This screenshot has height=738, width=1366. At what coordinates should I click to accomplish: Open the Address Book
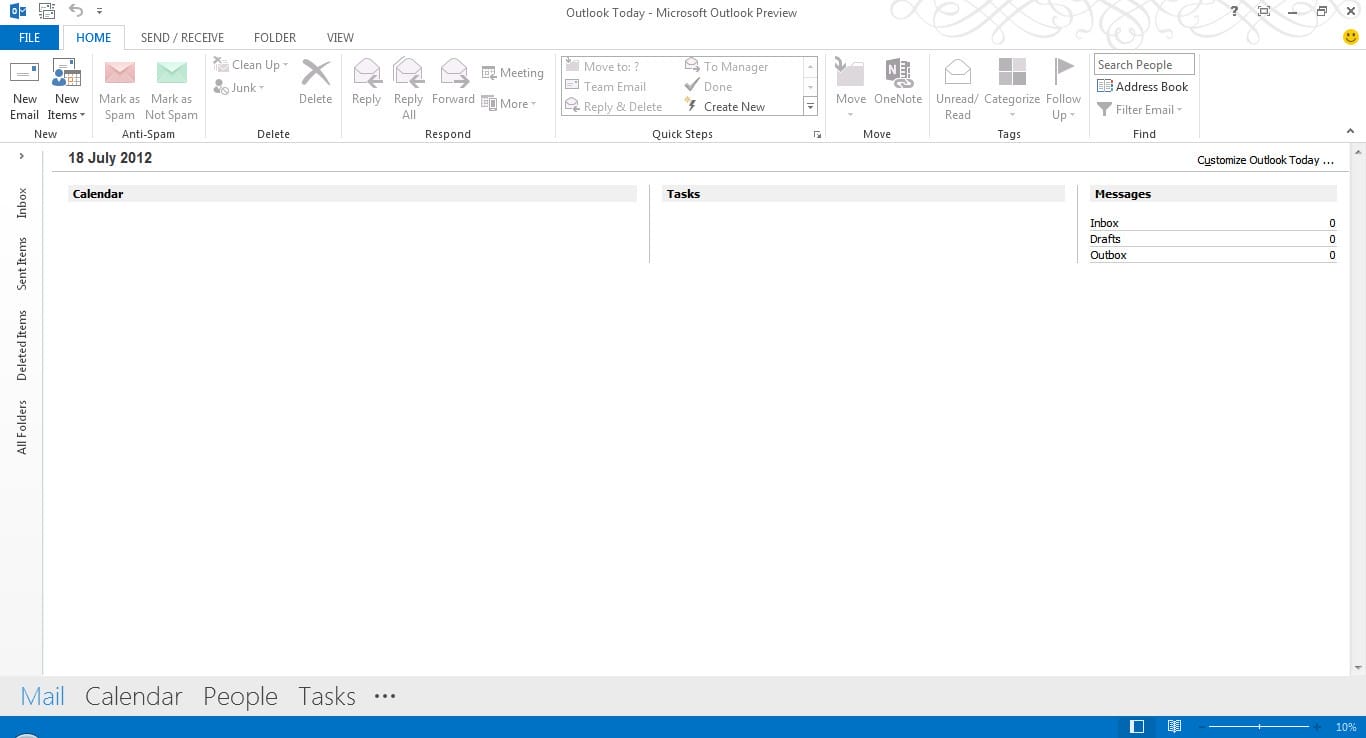pos(1142,87)
